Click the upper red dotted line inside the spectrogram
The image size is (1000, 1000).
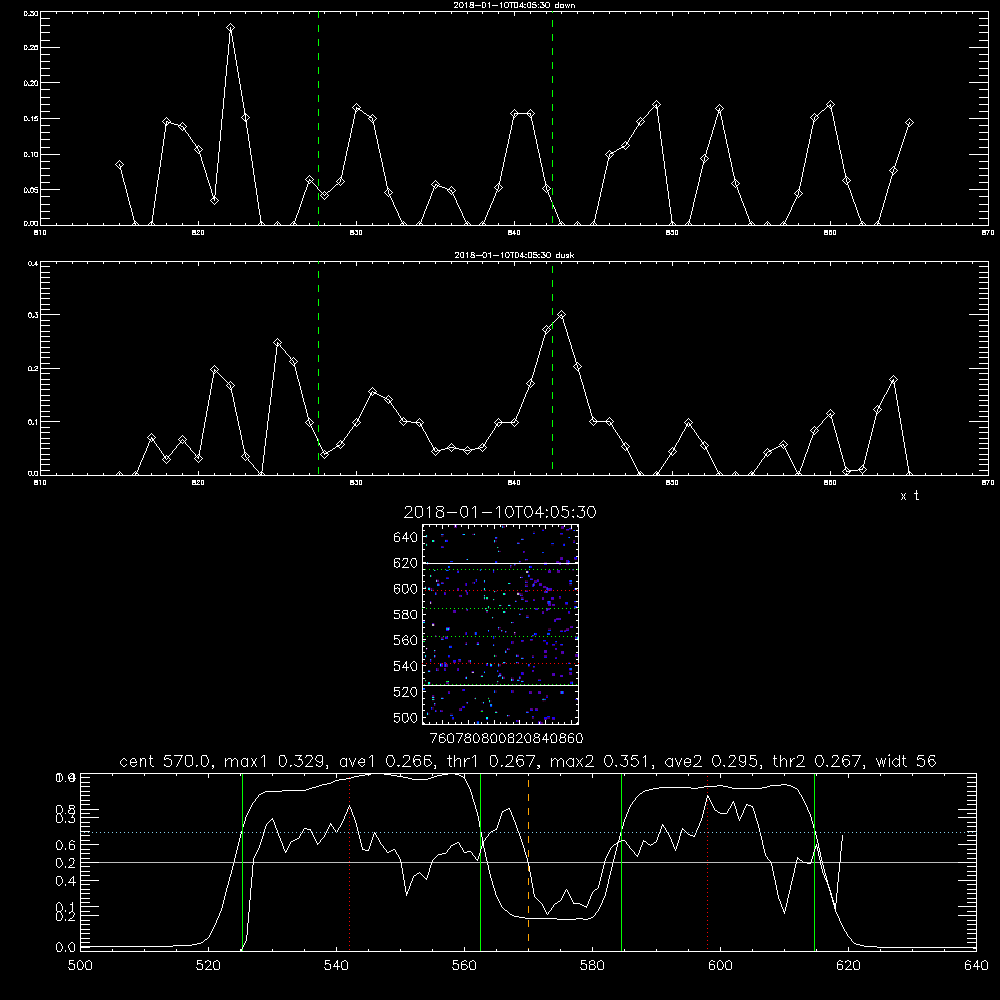500,591
